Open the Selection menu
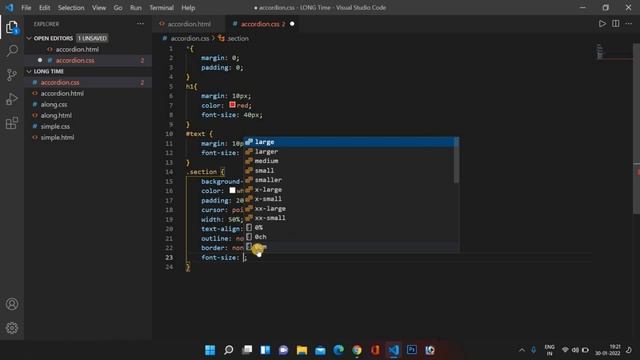 coord(71,7)
